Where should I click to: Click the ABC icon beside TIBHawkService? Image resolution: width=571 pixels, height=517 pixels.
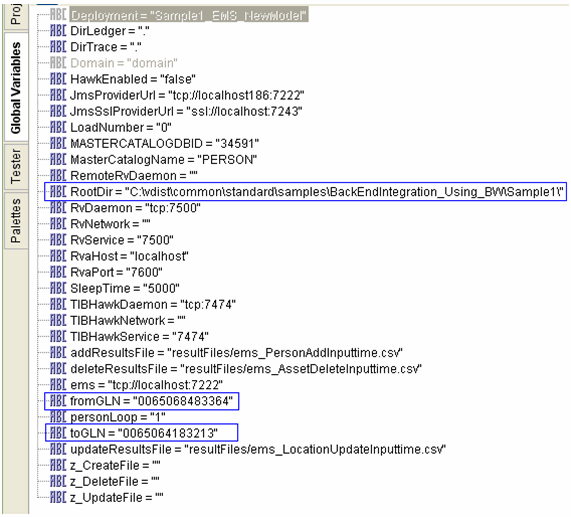(58, 336)
